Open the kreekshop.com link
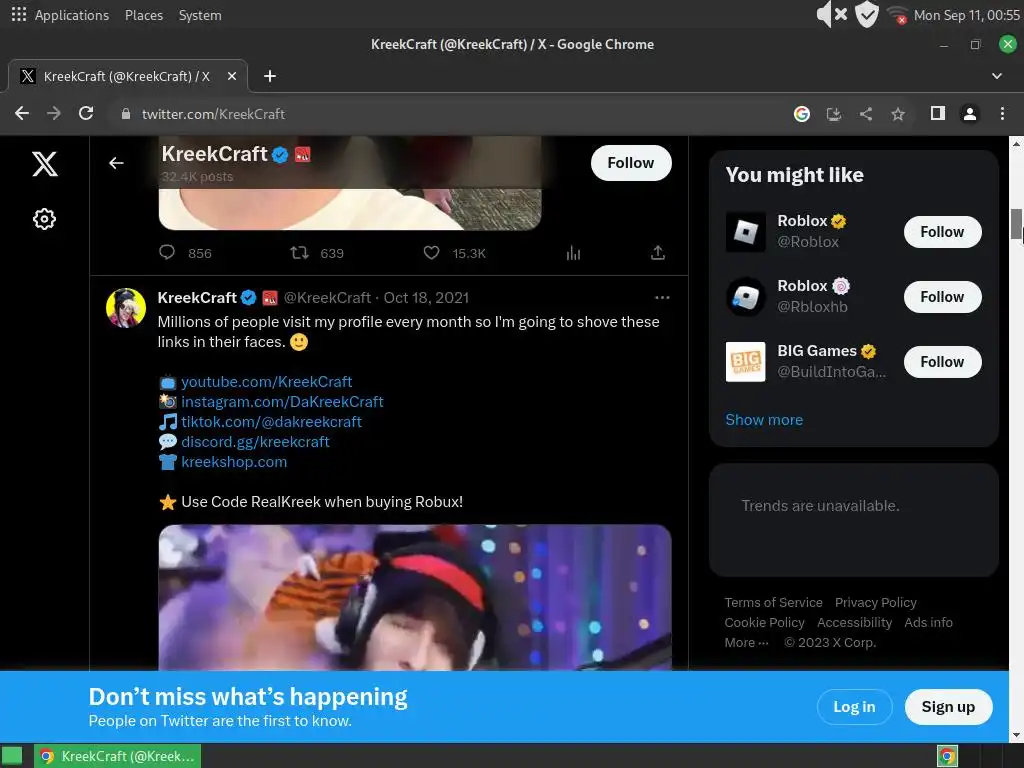This screenshot has height=768, width=1024. click(x=234, y=462)
